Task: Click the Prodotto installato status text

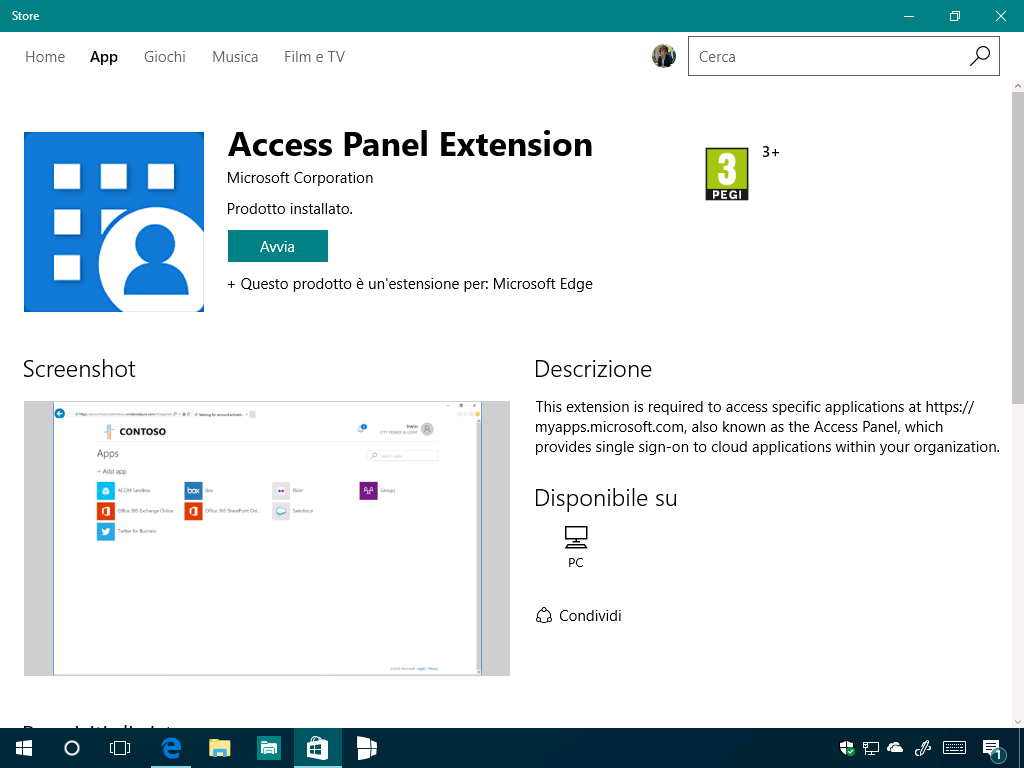Action: point(289,209)
